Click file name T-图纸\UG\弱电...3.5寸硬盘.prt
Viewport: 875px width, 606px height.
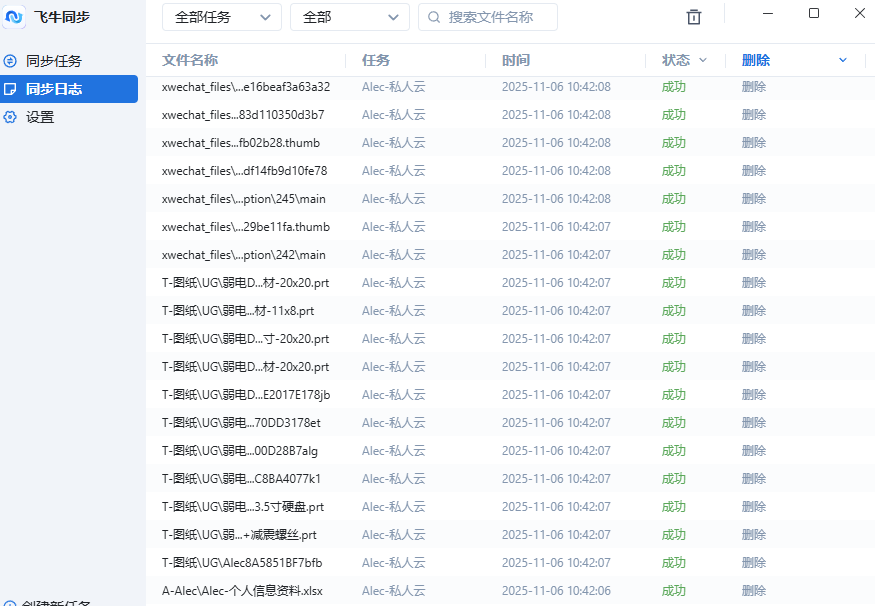coord(243,507)
